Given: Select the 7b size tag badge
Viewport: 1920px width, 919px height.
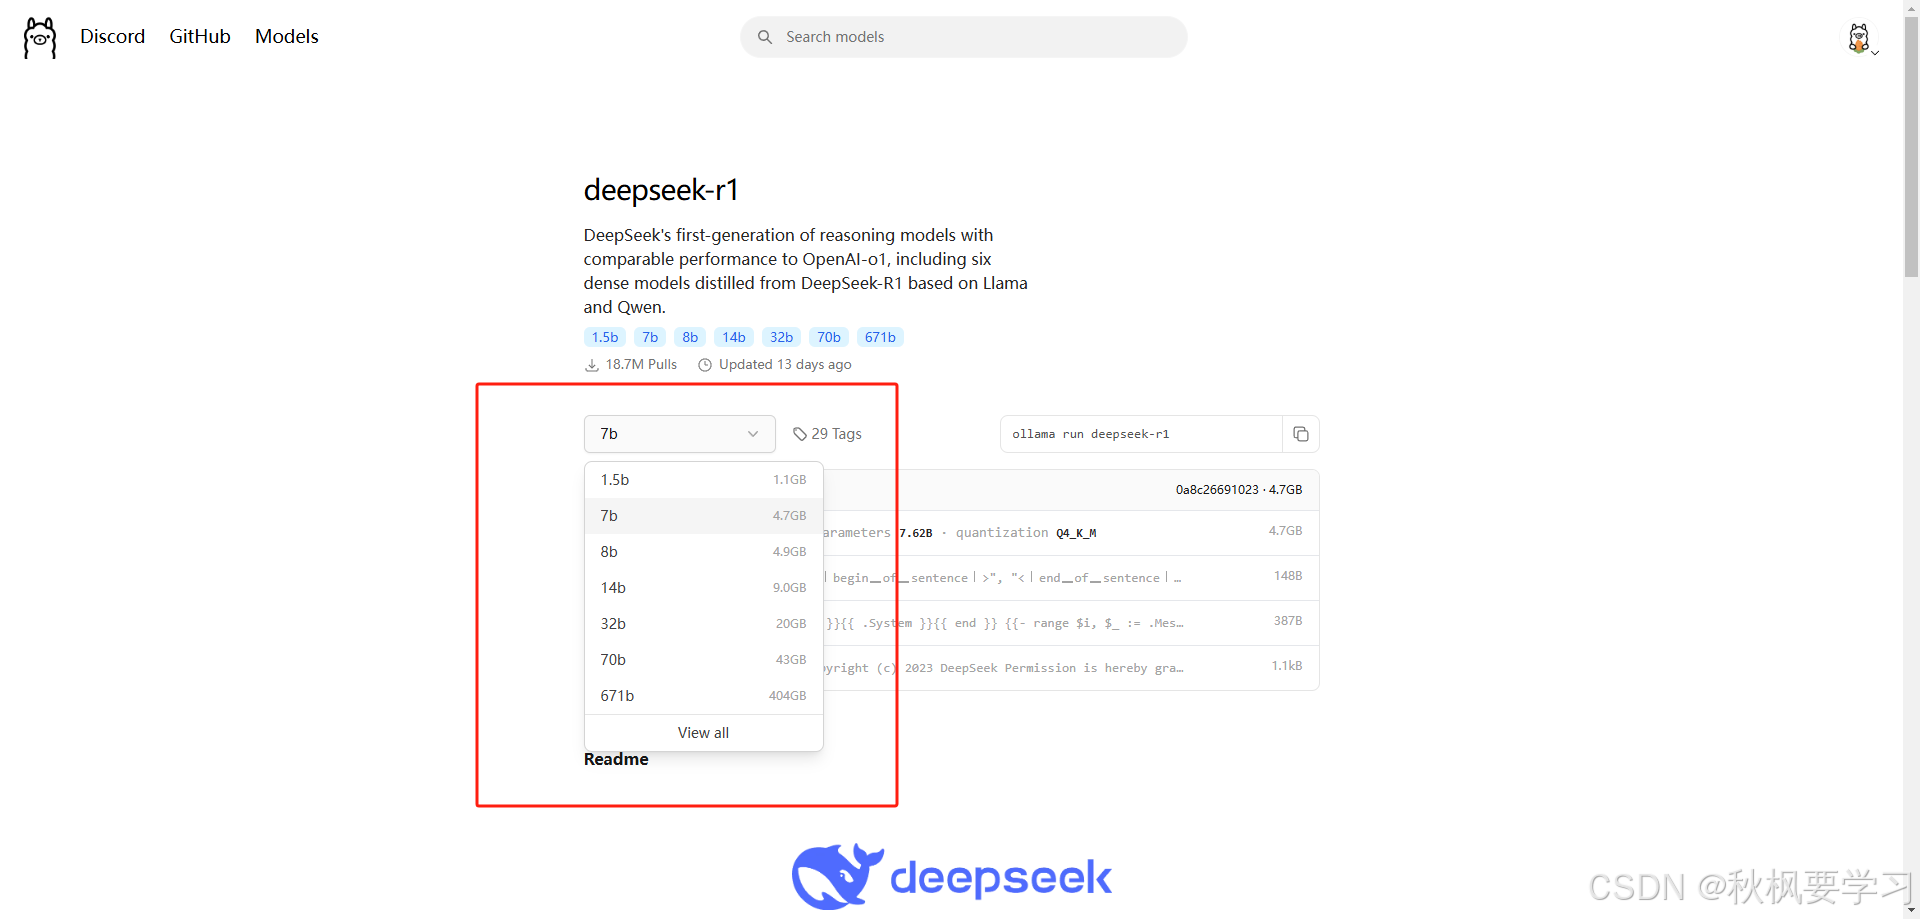Looking at the screenshot, I should pos(650,337).
